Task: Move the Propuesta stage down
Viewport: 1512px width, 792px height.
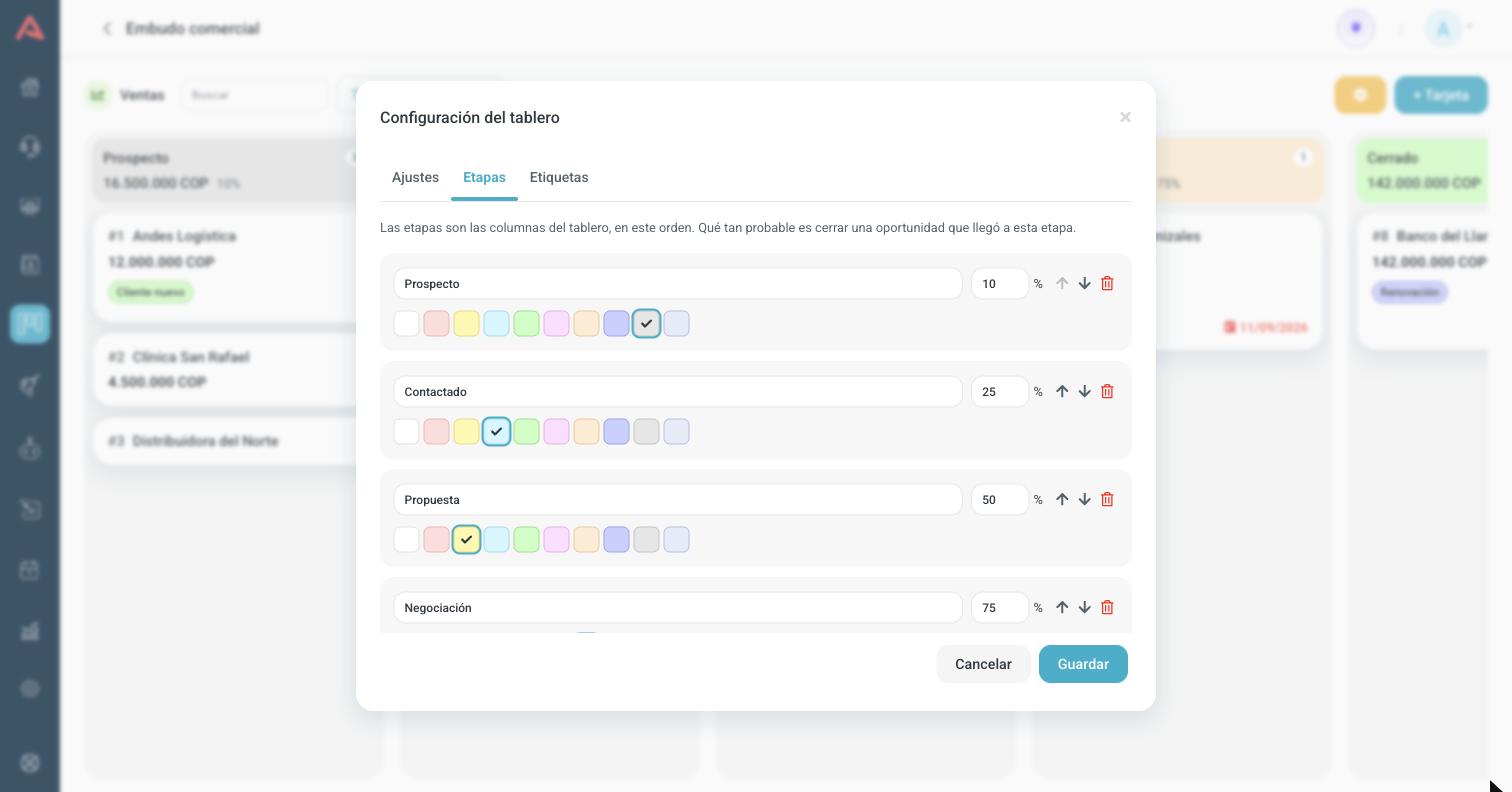Action: coord(1084,499)
